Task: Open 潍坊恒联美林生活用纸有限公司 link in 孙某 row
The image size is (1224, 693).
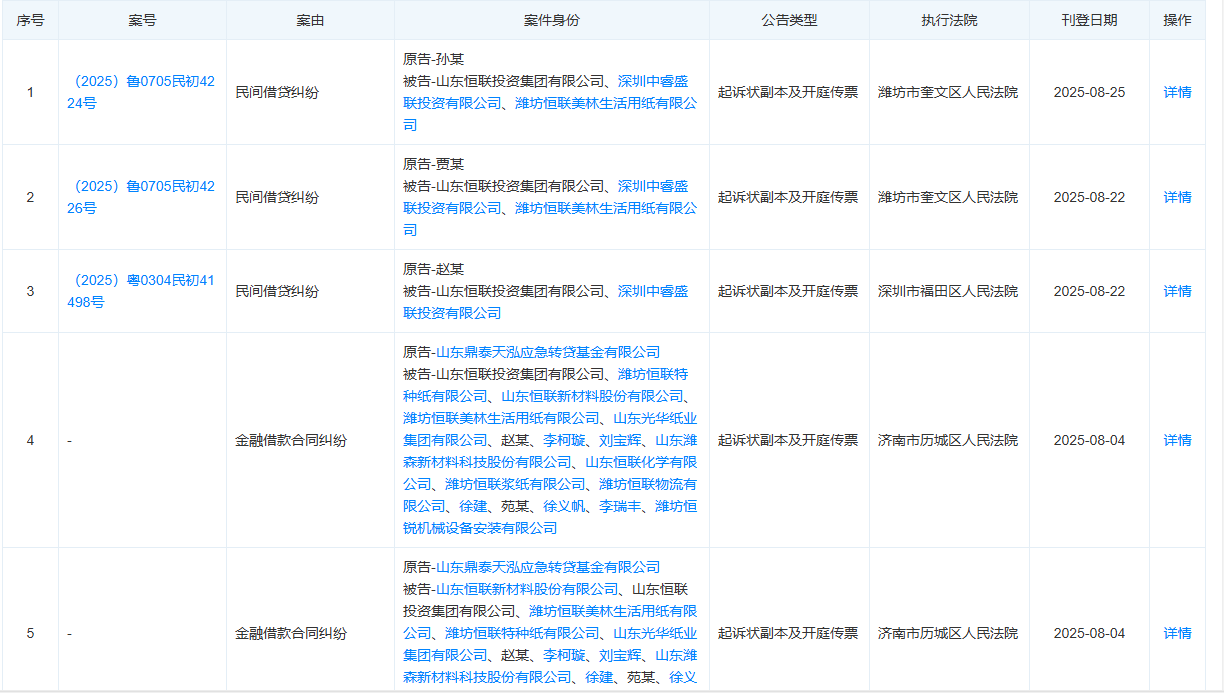Action: [550, 113]
